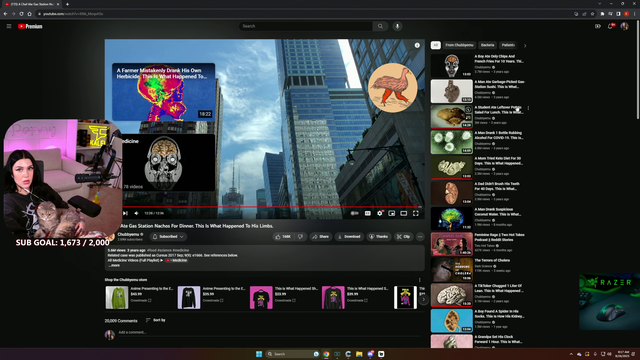Click the bird channel end-screen circle

click(392, 87)
